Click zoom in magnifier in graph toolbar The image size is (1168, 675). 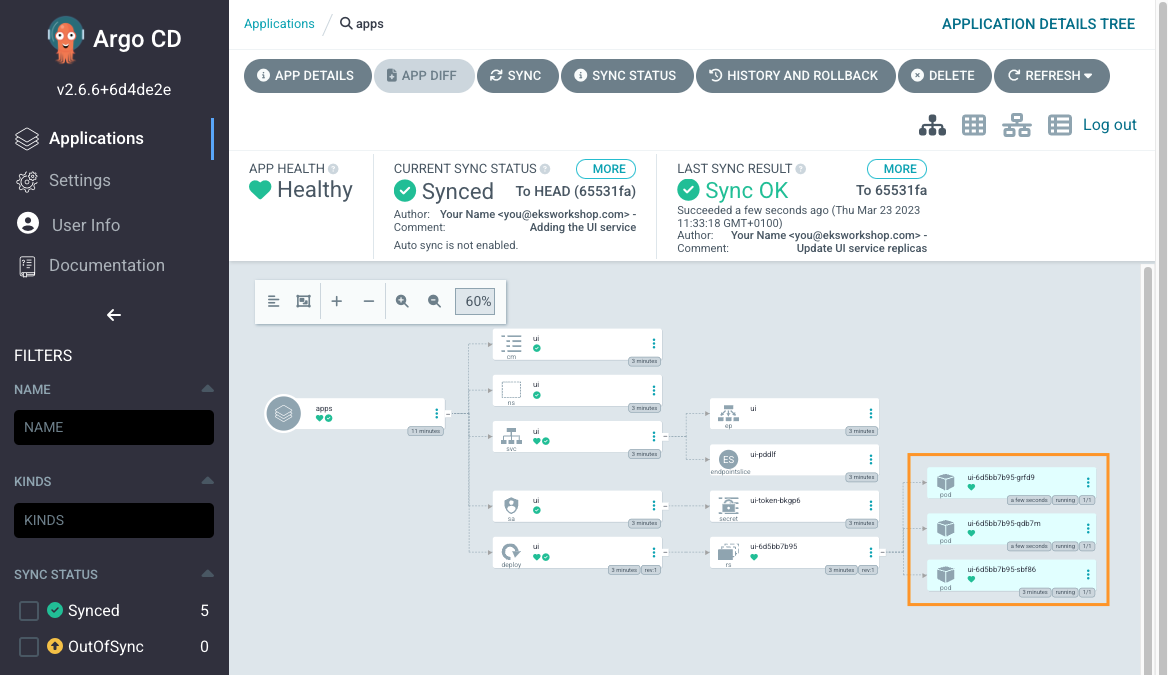click(402, 301)
